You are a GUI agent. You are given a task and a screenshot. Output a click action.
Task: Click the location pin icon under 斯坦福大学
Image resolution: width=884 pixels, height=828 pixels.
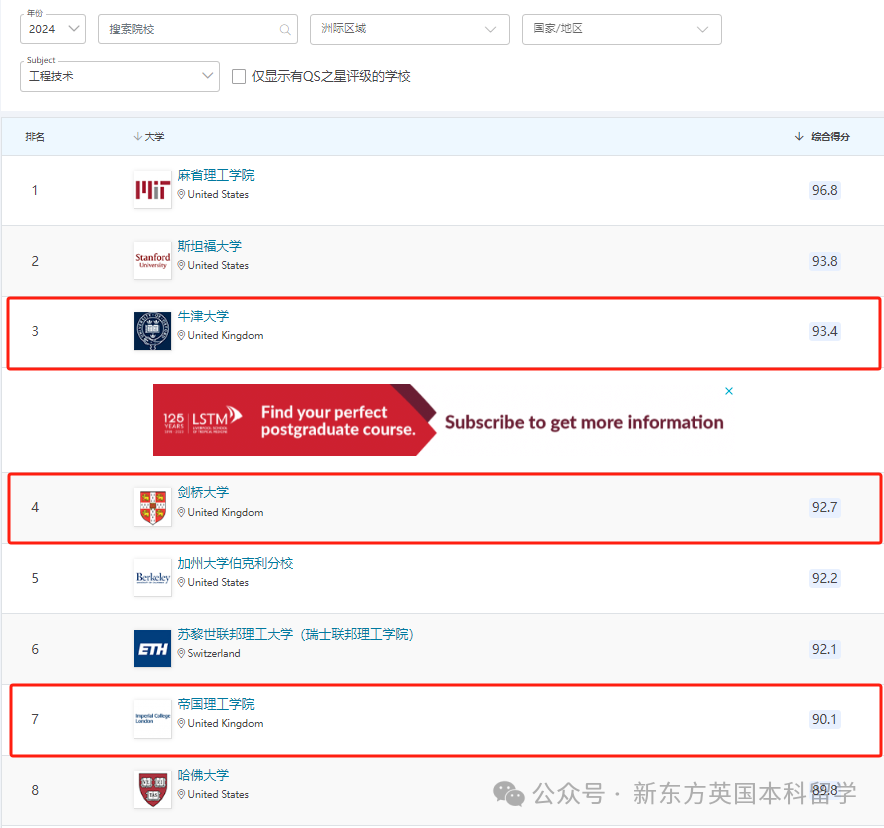(x=182, y=265)
